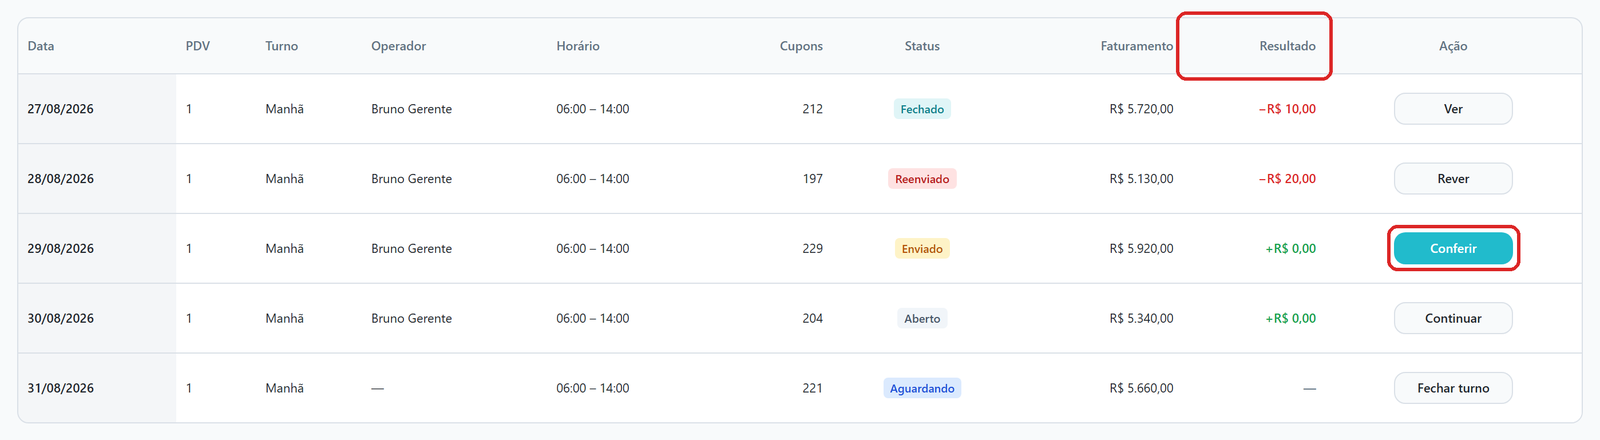Click Continuar for the 30/08/2026 shift
The image size is (1600, 440).
[x=1453, y=319]
